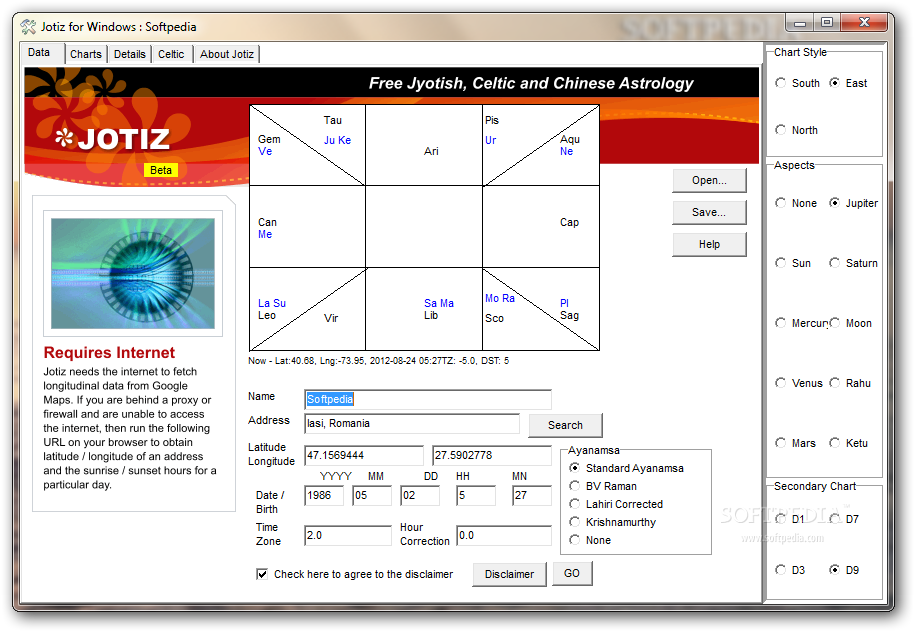The height and width of the screenshot is (632, 915).
Task: Click the Hour Correction field 0.0
Action: [x=504, y=536]
